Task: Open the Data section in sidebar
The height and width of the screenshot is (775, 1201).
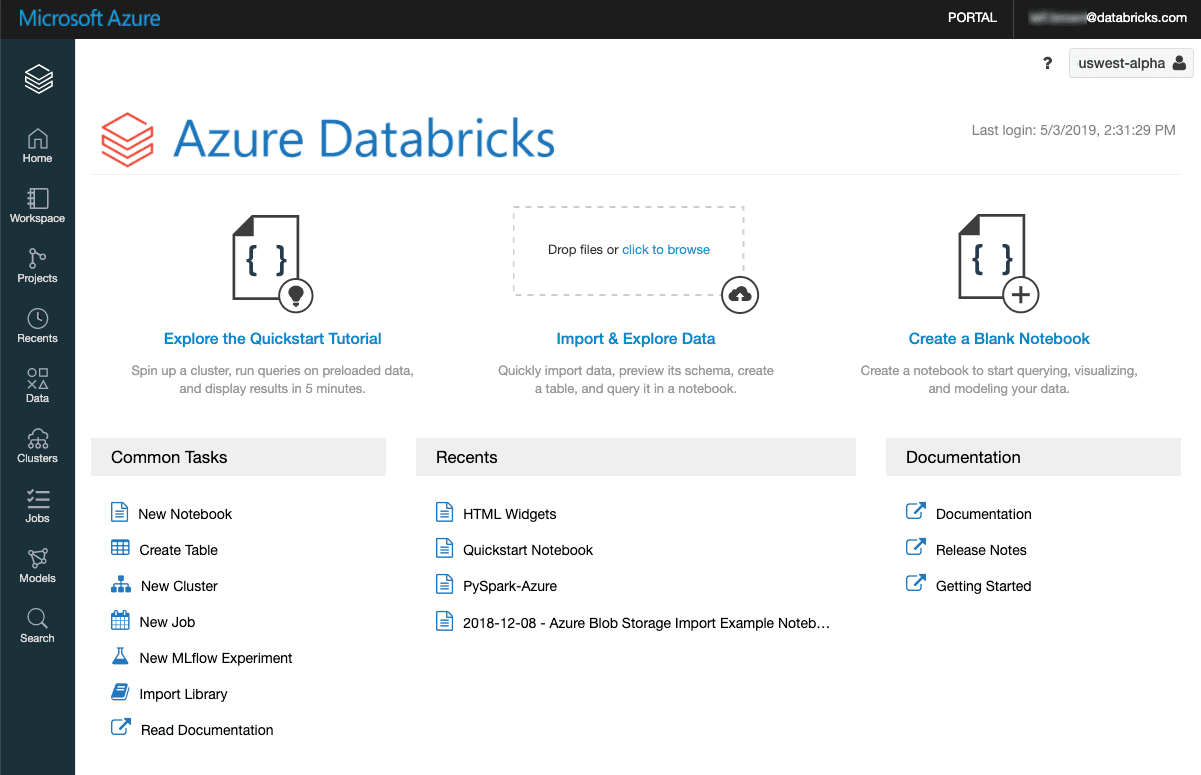Action: 37,384
